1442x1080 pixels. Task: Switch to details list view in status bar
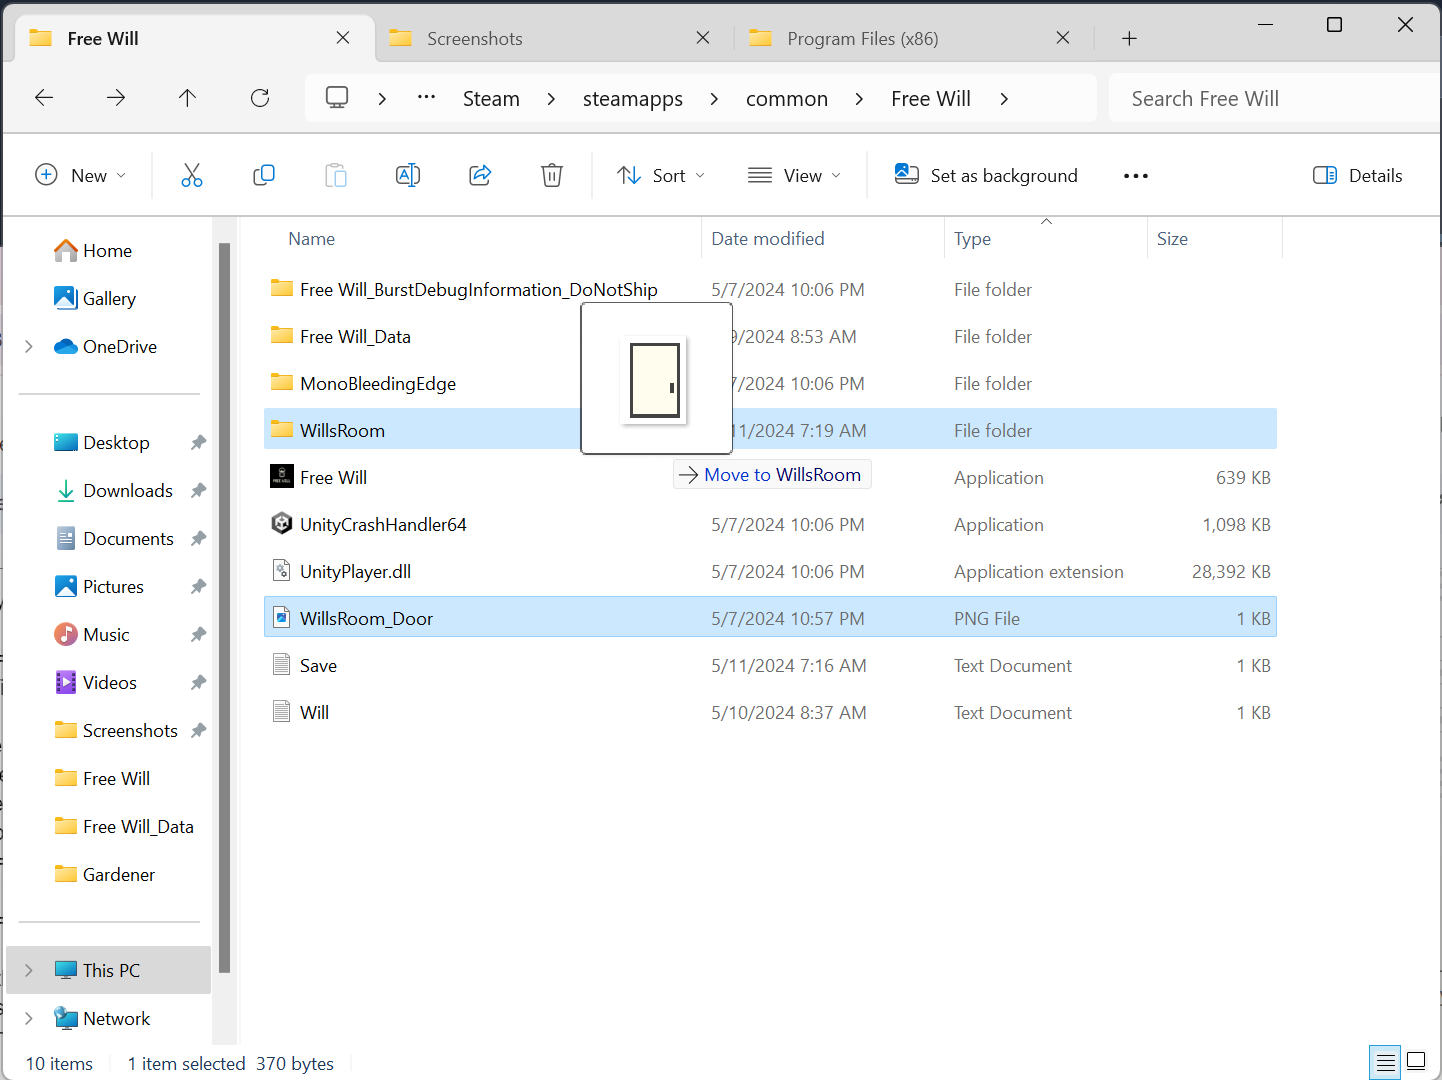(1385, 1061)
